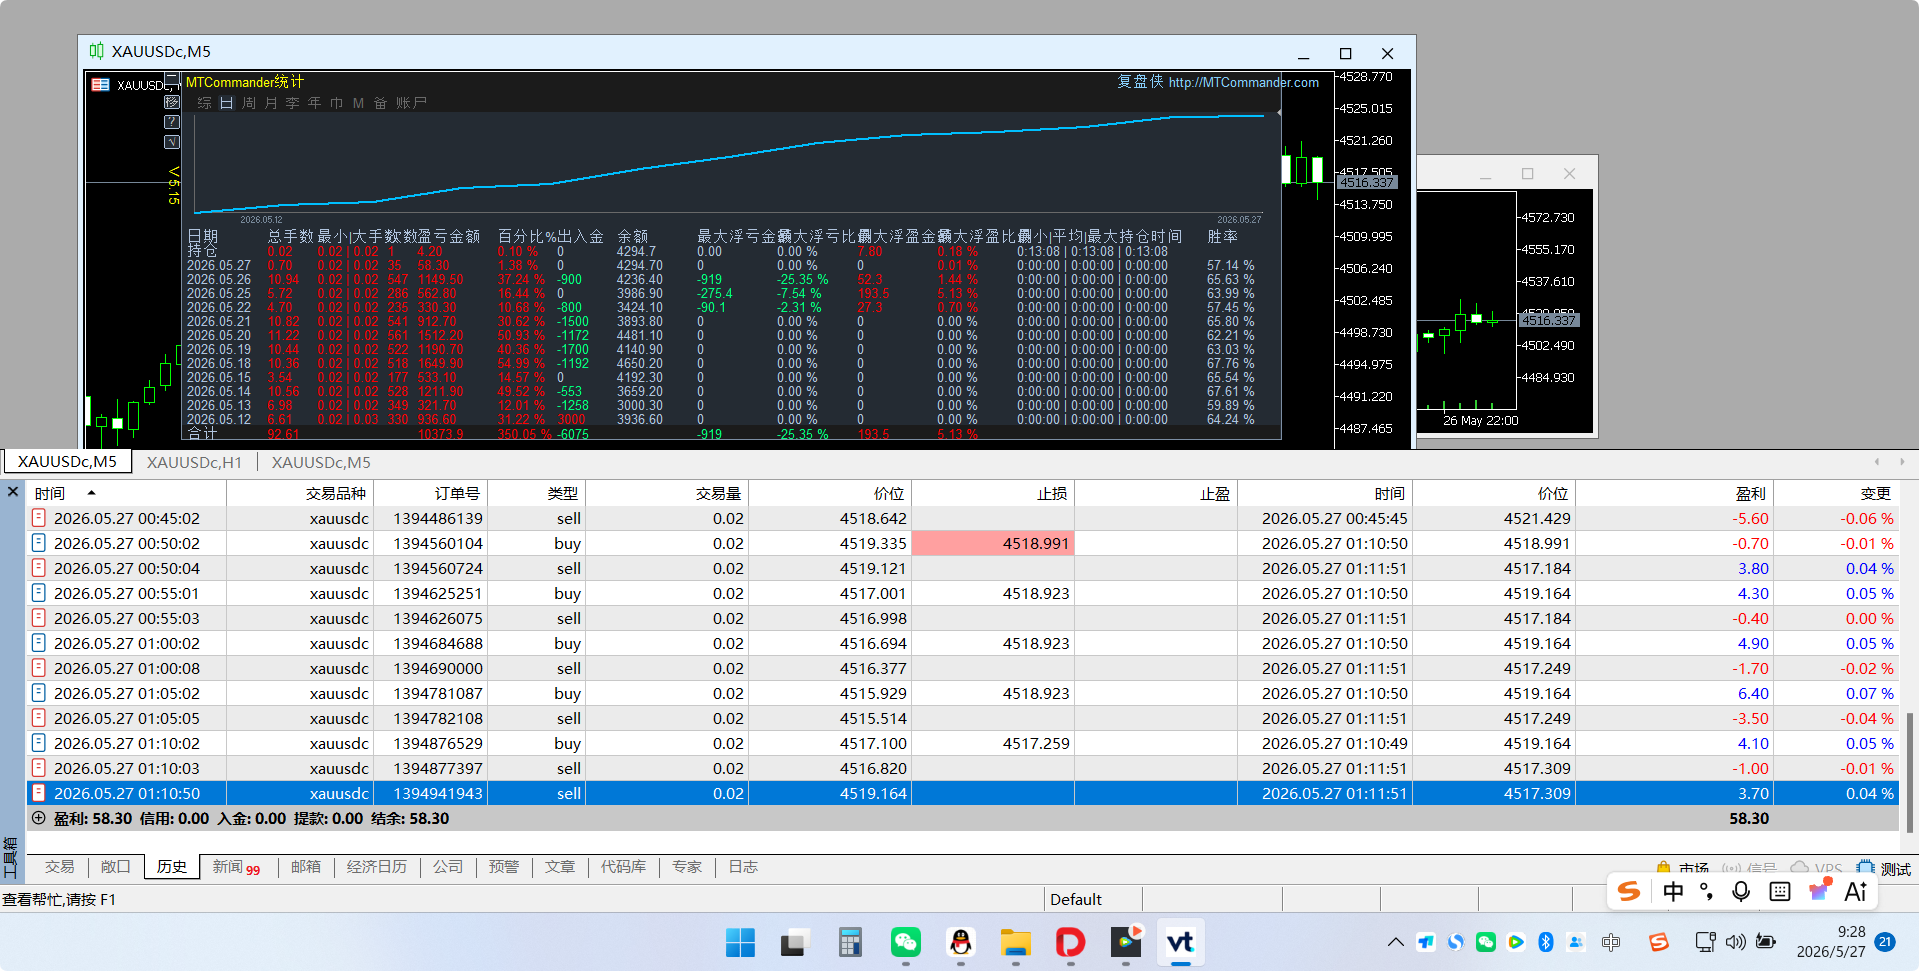Open File Explorer from the taskbar

[1016, 942]
